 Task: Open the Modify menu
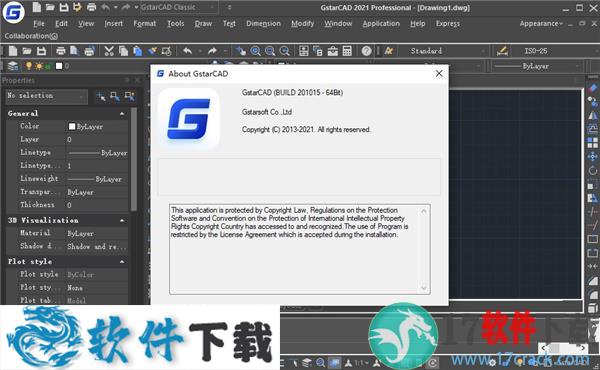(x=302, y=23)
